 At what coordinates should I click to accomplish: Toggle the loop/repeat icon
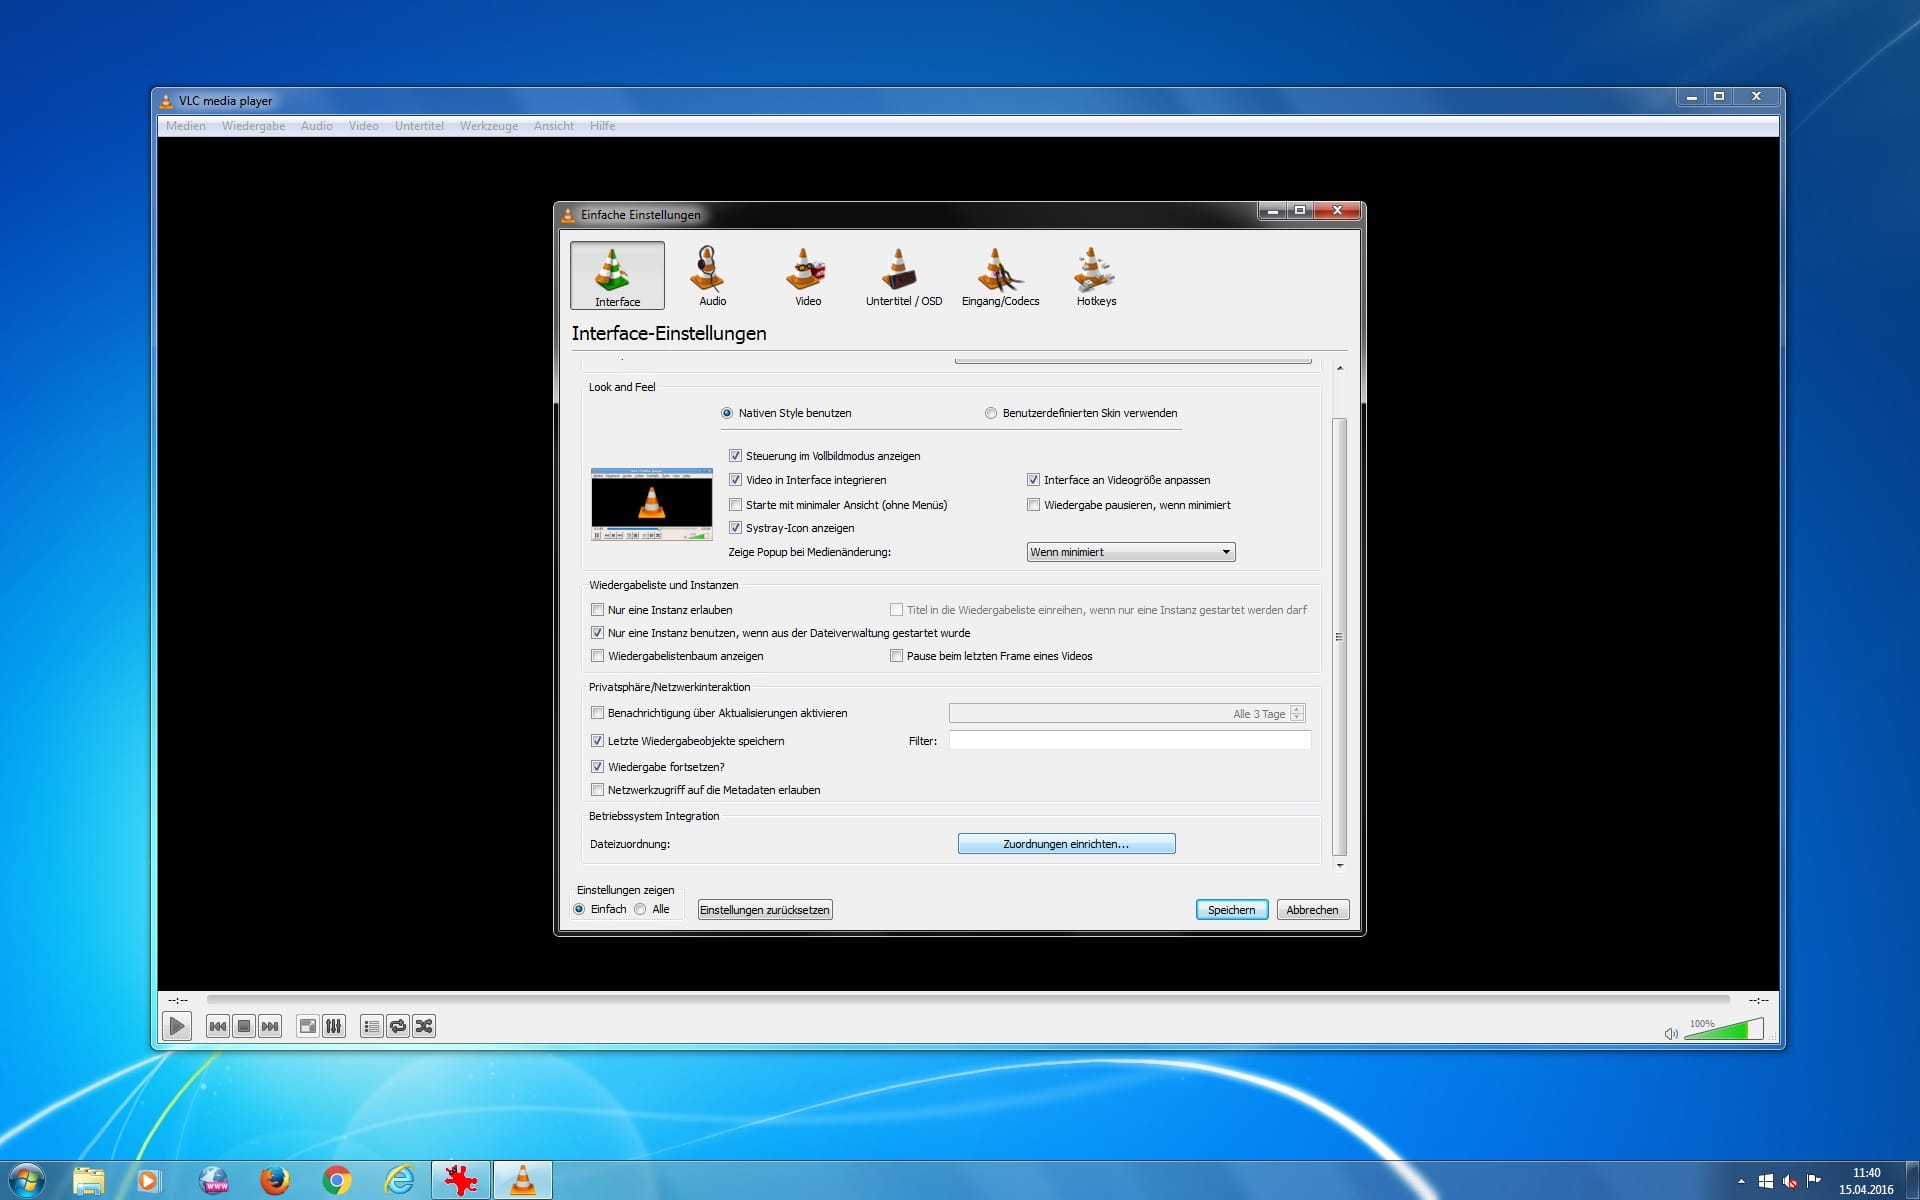398,1026
